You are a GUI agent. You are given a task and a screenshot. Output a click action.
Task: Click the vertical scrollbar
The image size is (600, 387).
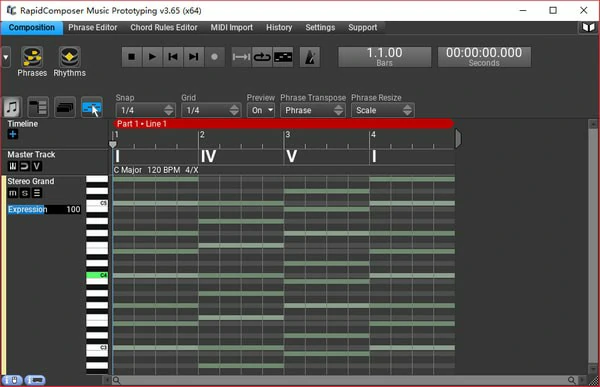click(593, 245)
